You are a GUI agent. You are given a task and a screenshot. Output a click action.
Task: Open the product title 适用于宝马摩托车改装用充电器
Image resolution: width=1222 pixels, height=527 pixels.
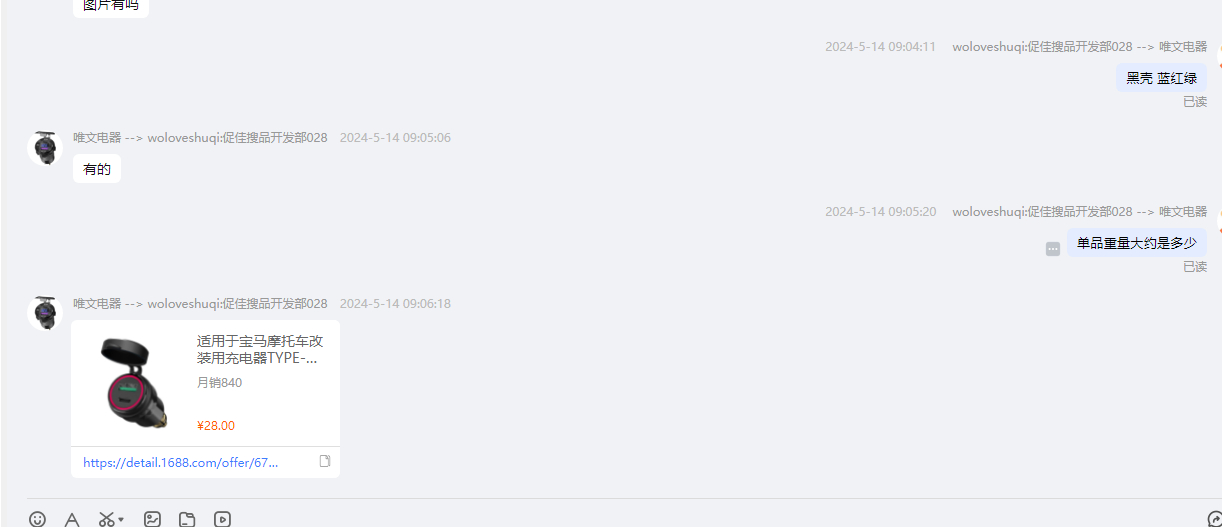(x=260, y=349)
